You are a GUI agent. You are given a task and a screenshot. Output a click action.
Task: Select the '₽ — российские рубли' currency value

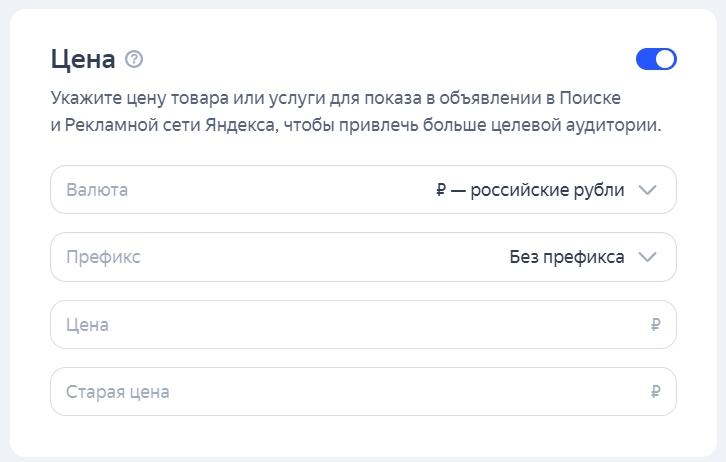click(530, 190)
